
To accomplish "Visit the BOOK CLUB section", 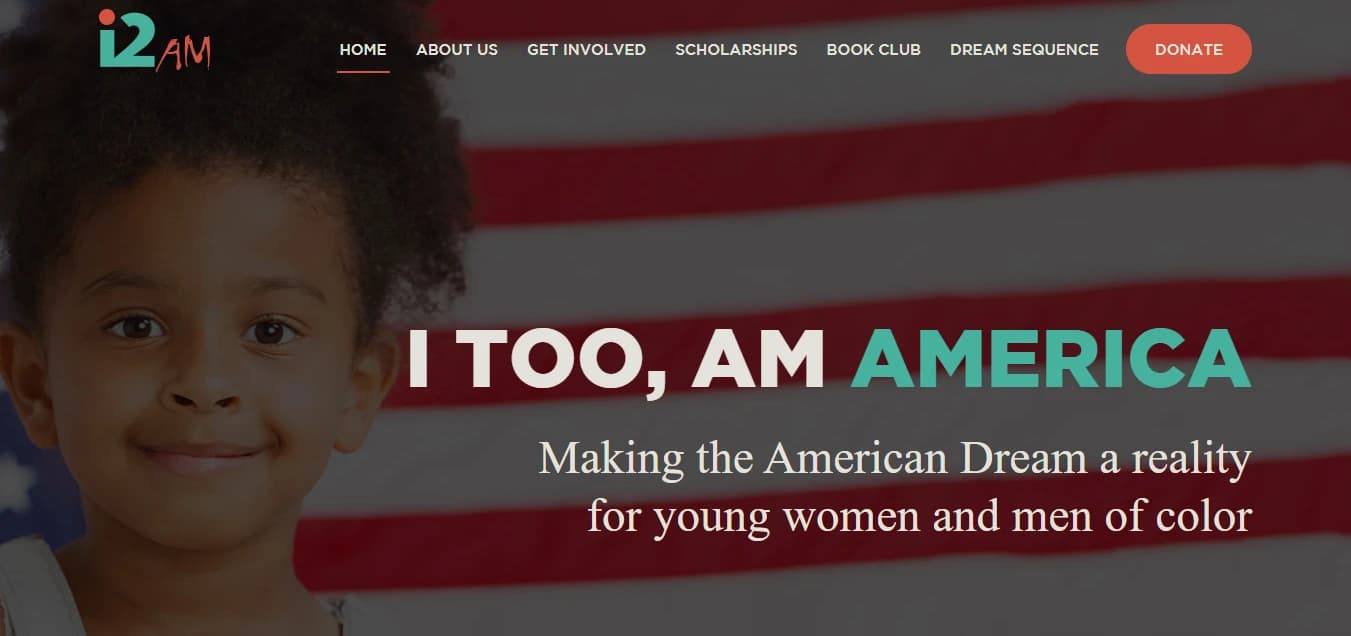I will [x=873, y=49].
